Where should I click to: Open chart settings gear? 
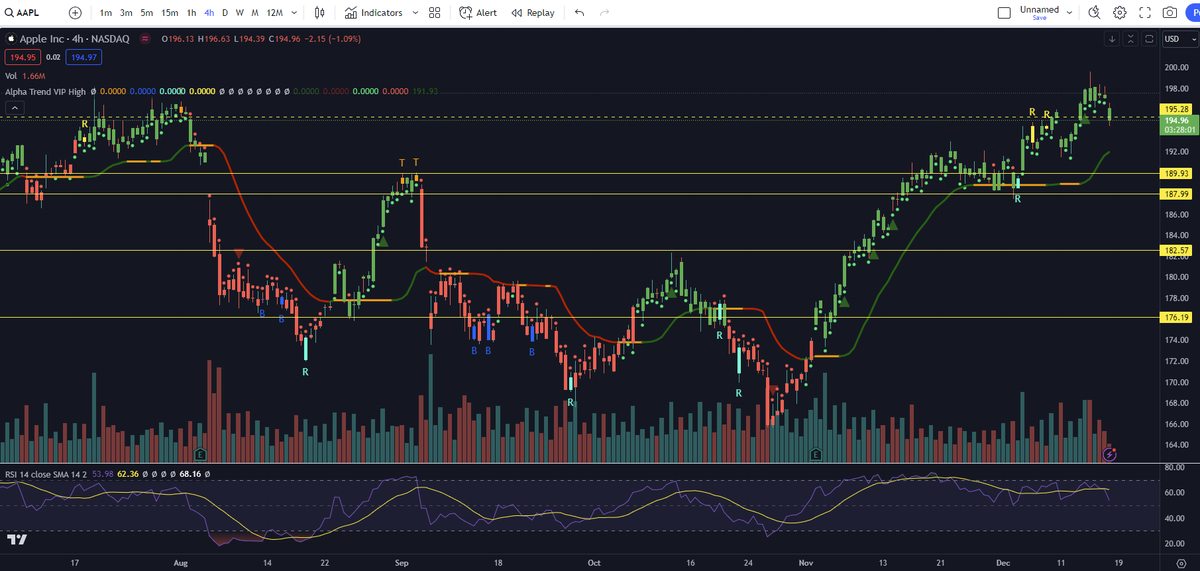1119,13
